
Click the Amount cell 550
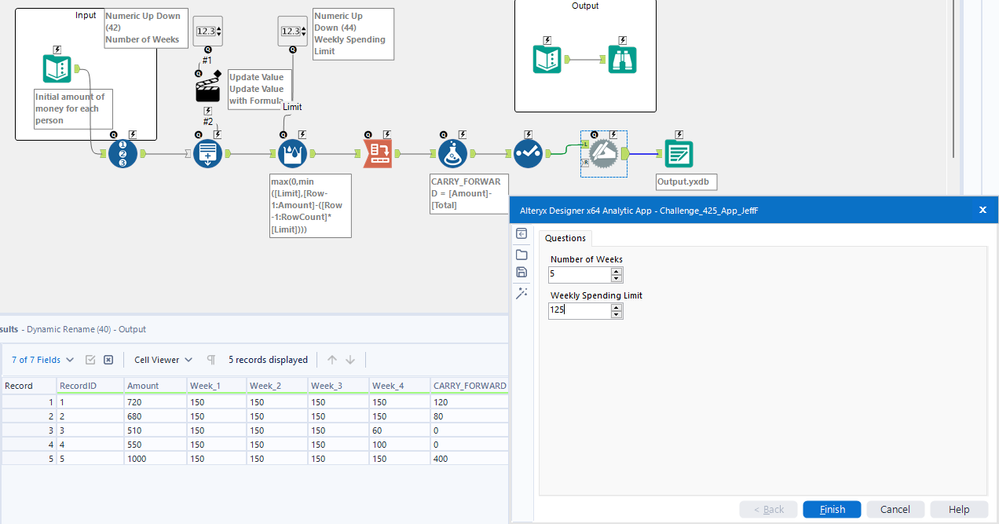click(155, 444)
